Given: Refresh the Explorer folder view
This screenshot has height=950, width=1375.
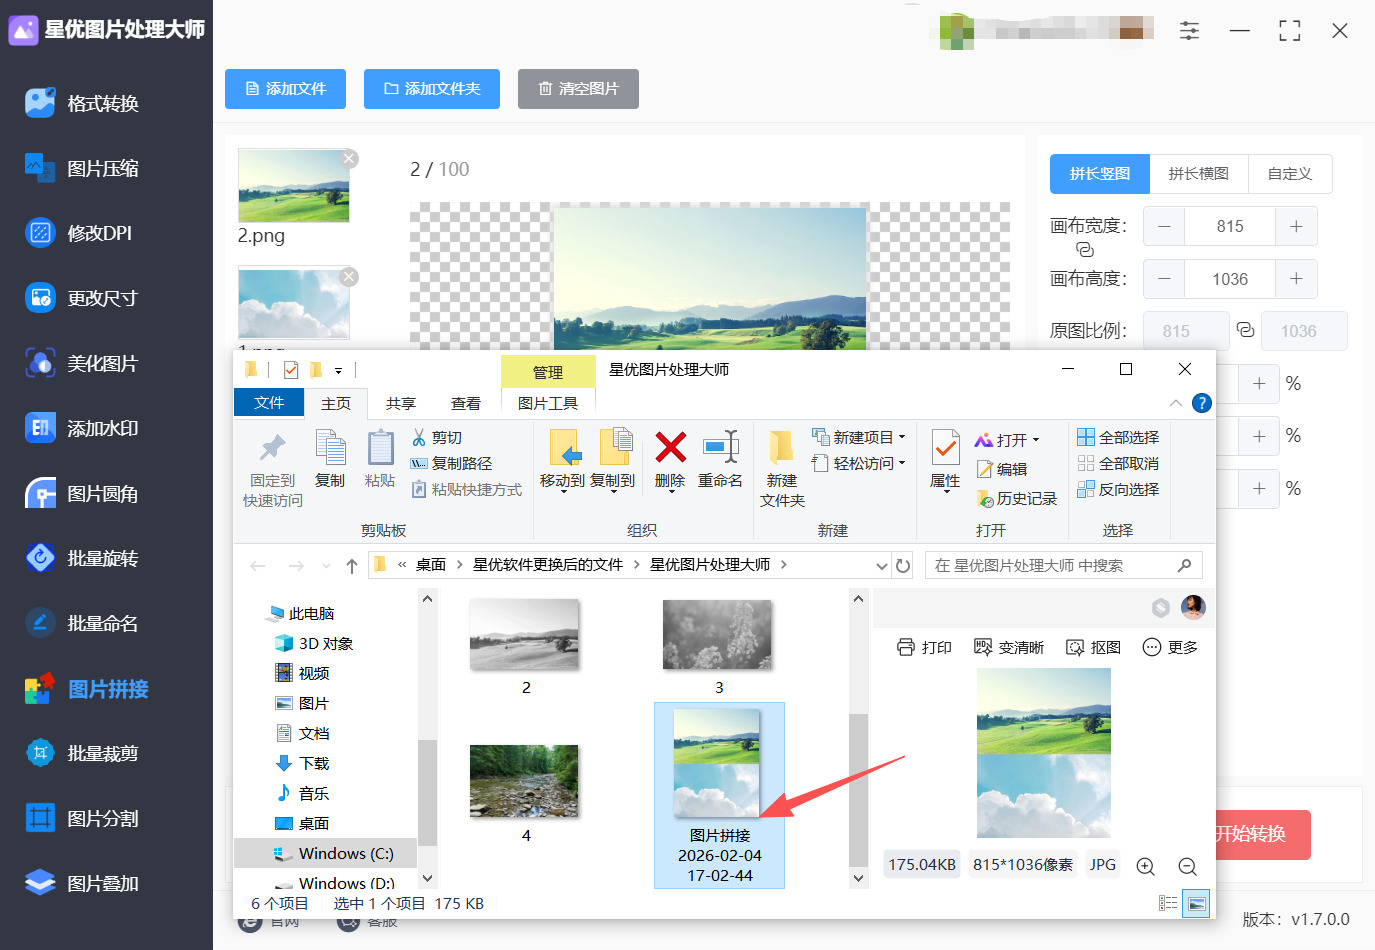Looking at the screenshot, I should point(903,566).
